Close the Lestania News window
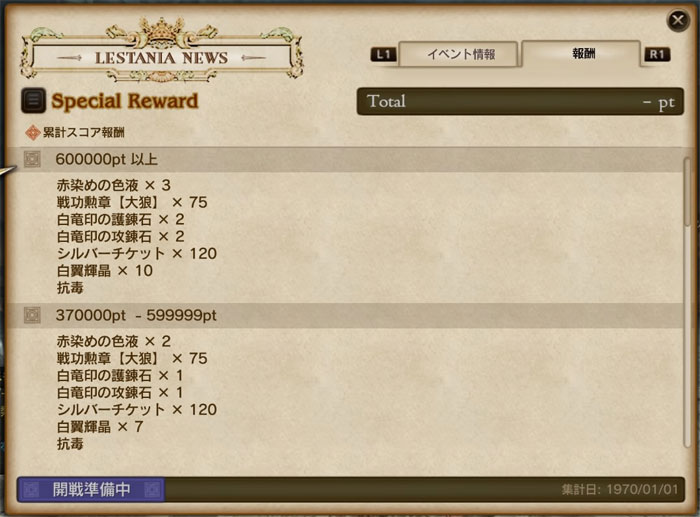Image resolution: width=700 pixels, height=517 pixels. click(x=678, y=20)
